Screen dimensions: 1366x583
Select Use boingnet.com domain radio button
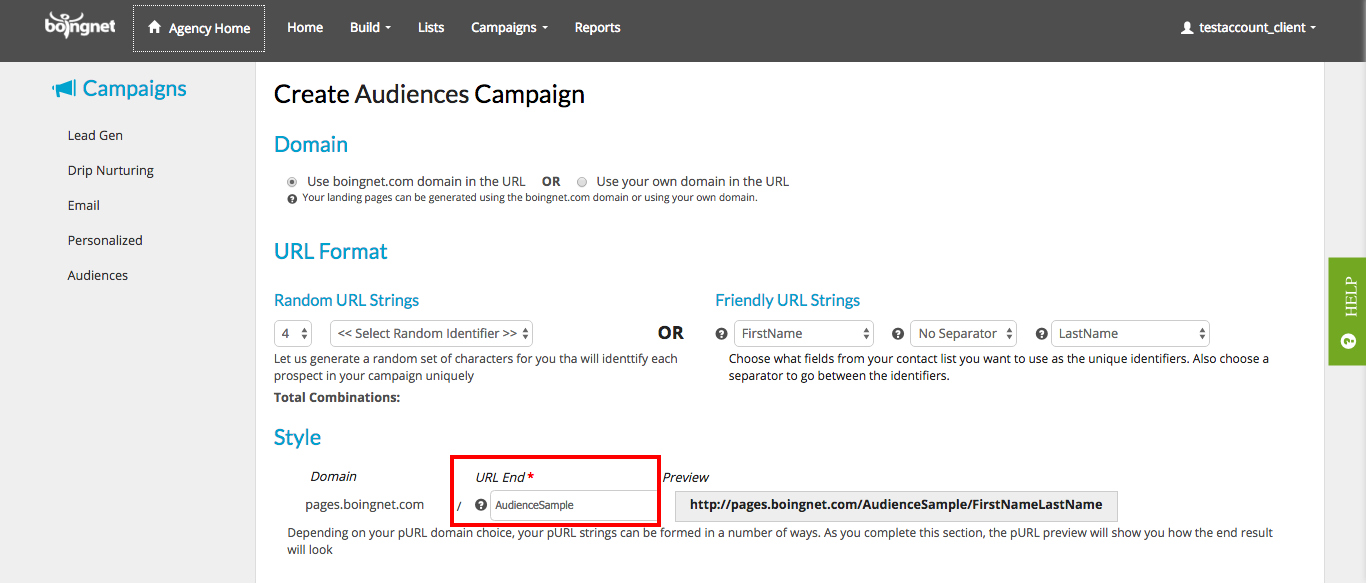[292, 182]
